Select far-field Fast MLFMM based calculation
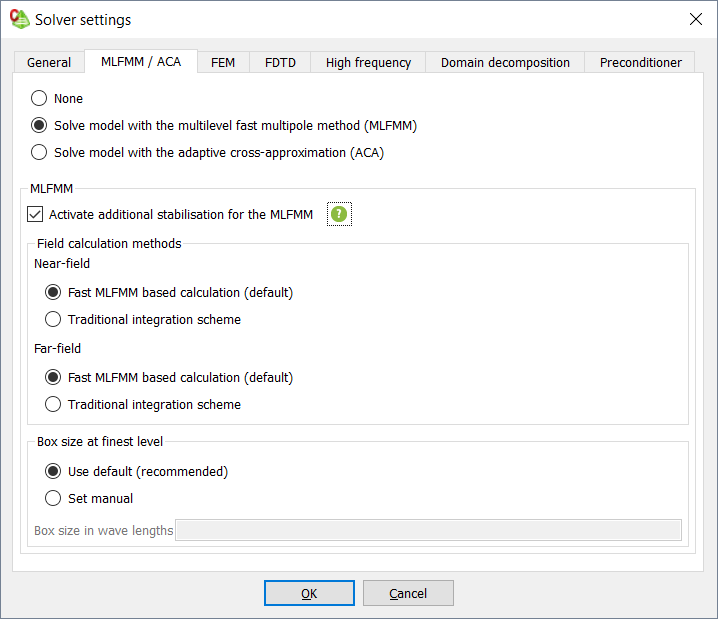 (x=54, y=378)
